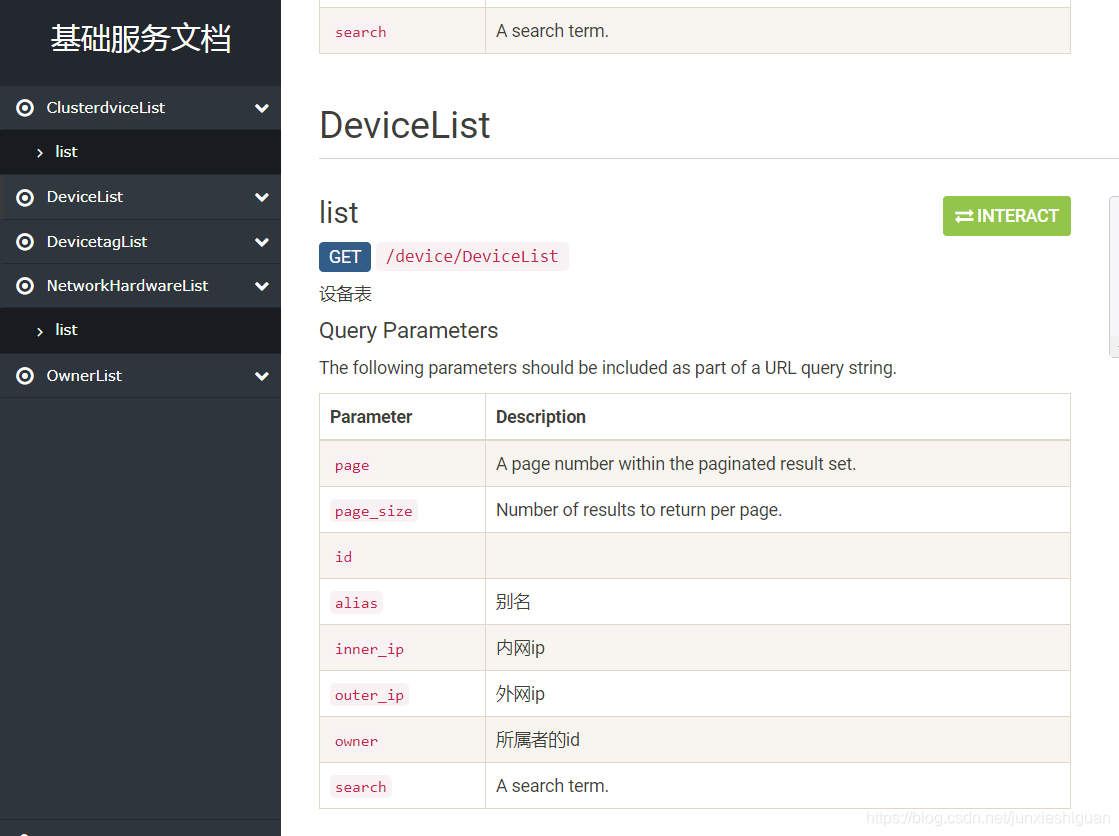Select list under ClusterdviceList
This screenshot has height=836, width=1119.
141,152
